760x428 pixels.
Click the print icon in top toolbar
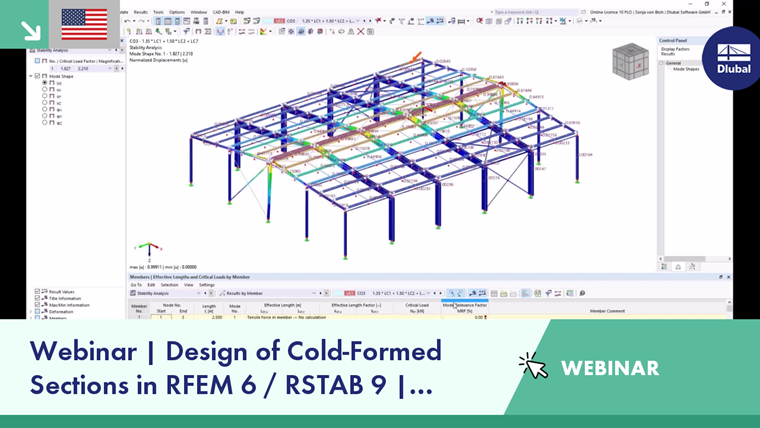tap(196, 21)
